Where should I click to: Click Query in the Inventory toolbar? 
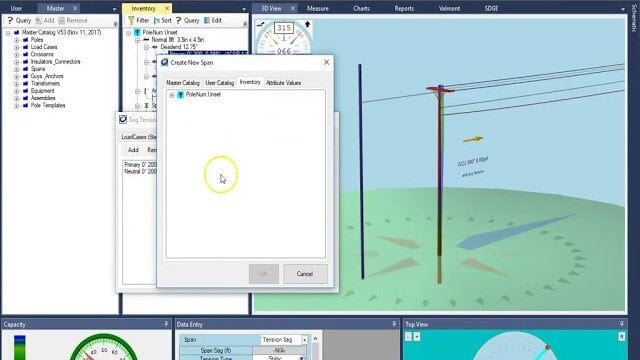[187, 20]
